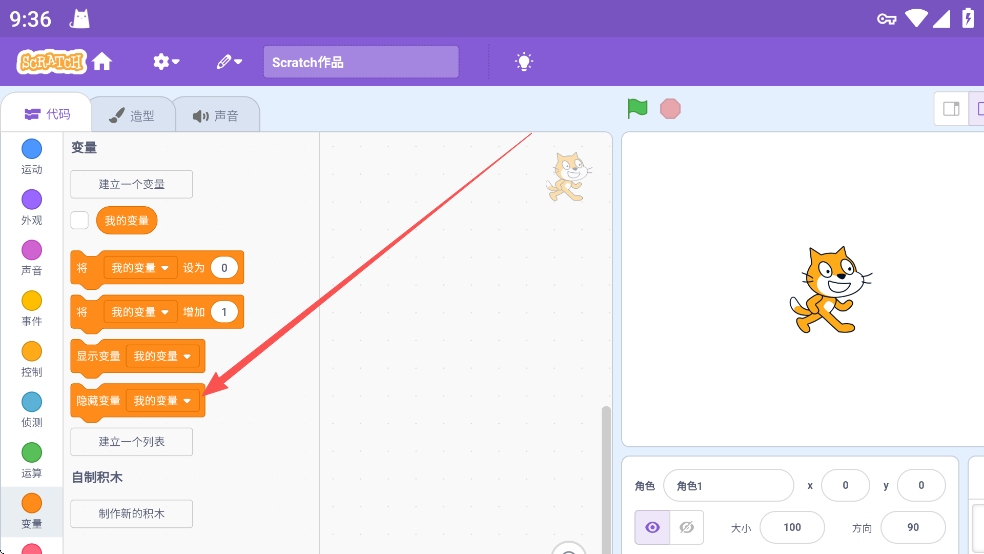Select the Operators (运算) green color circle
Viewport: 984px width, 554px height.
tap(32, 453)
